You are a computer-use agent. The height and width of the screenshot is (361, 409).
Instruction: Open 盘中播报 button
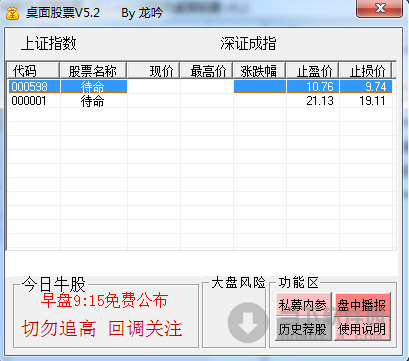pyautogui.click(x=362, y=305)
